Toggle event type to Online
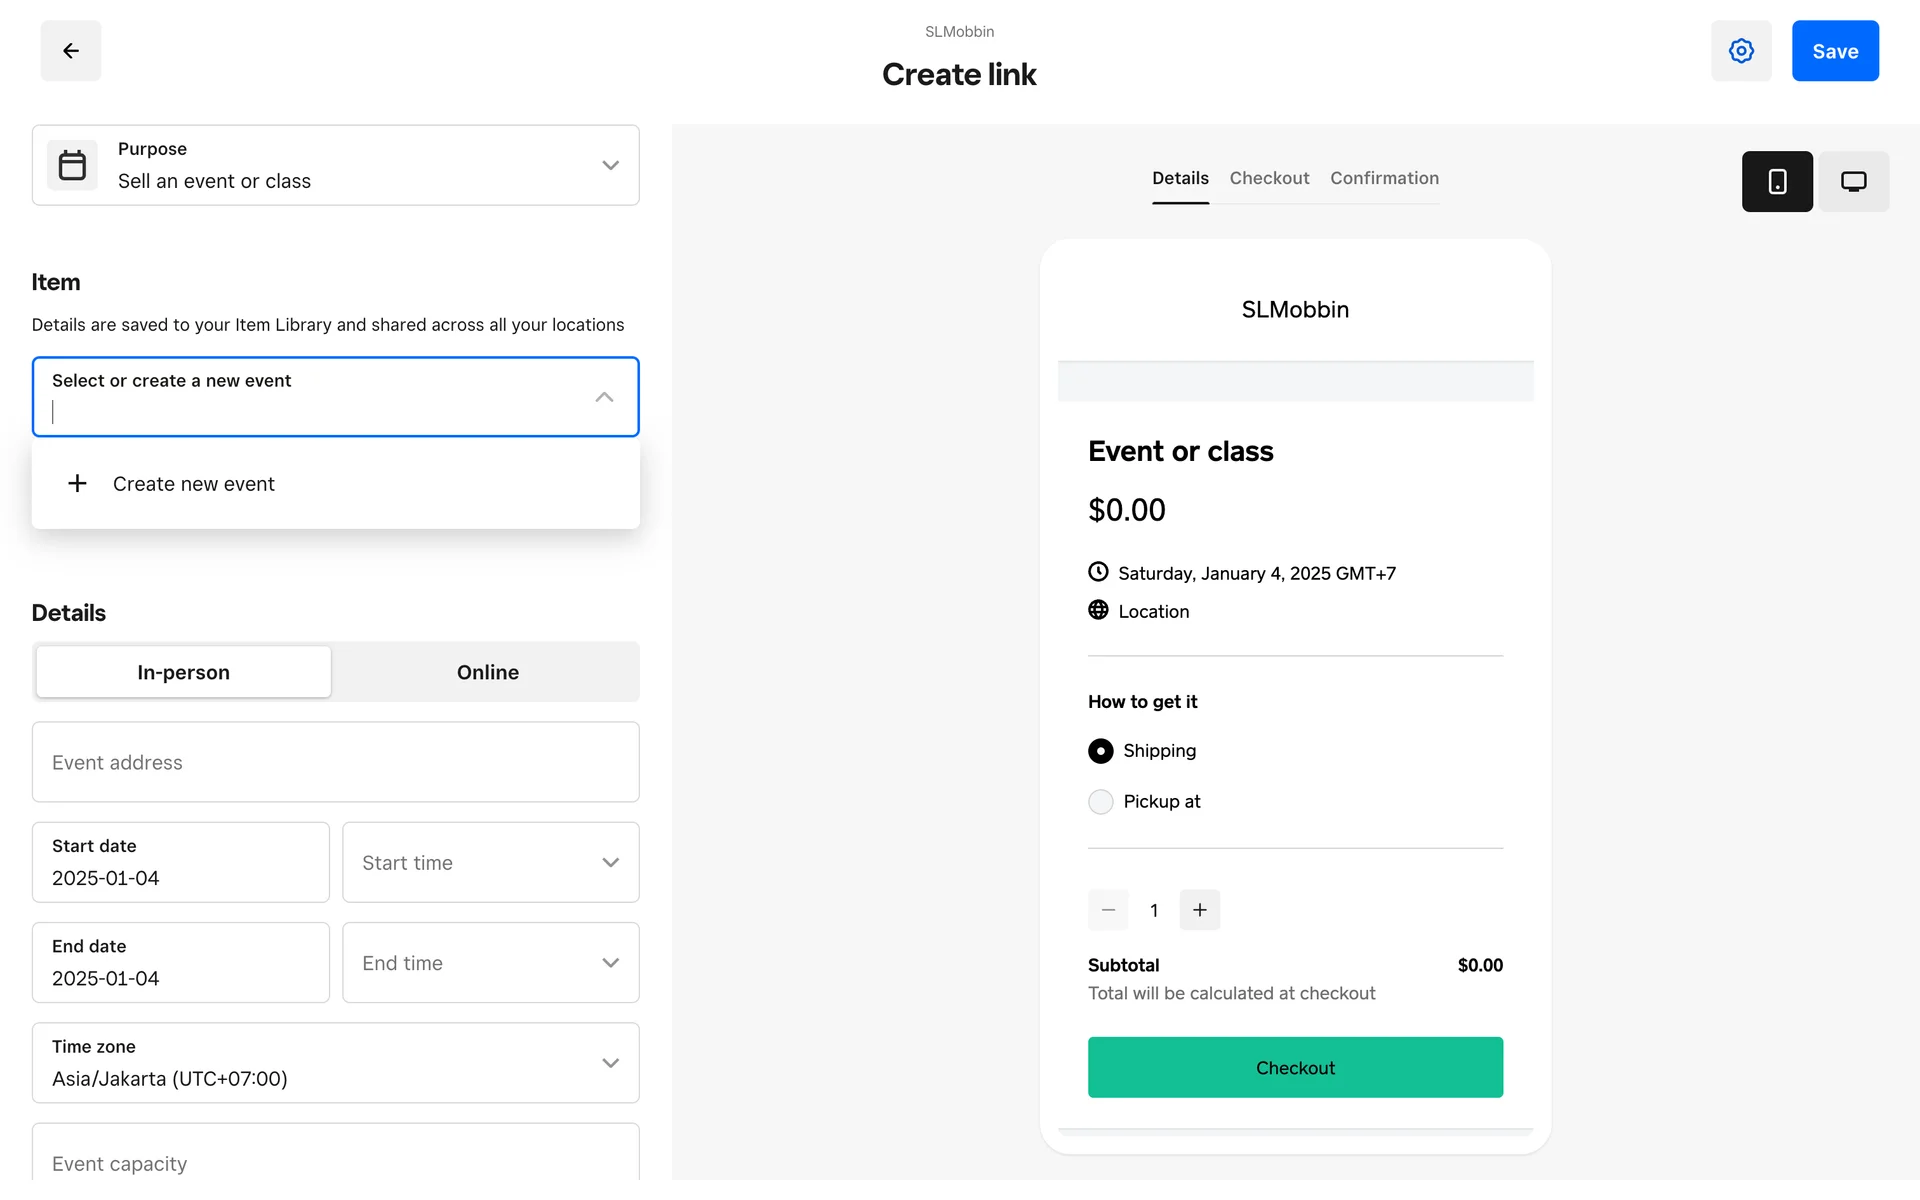Screen dimensions: 1920x1200 click(487, 672)
